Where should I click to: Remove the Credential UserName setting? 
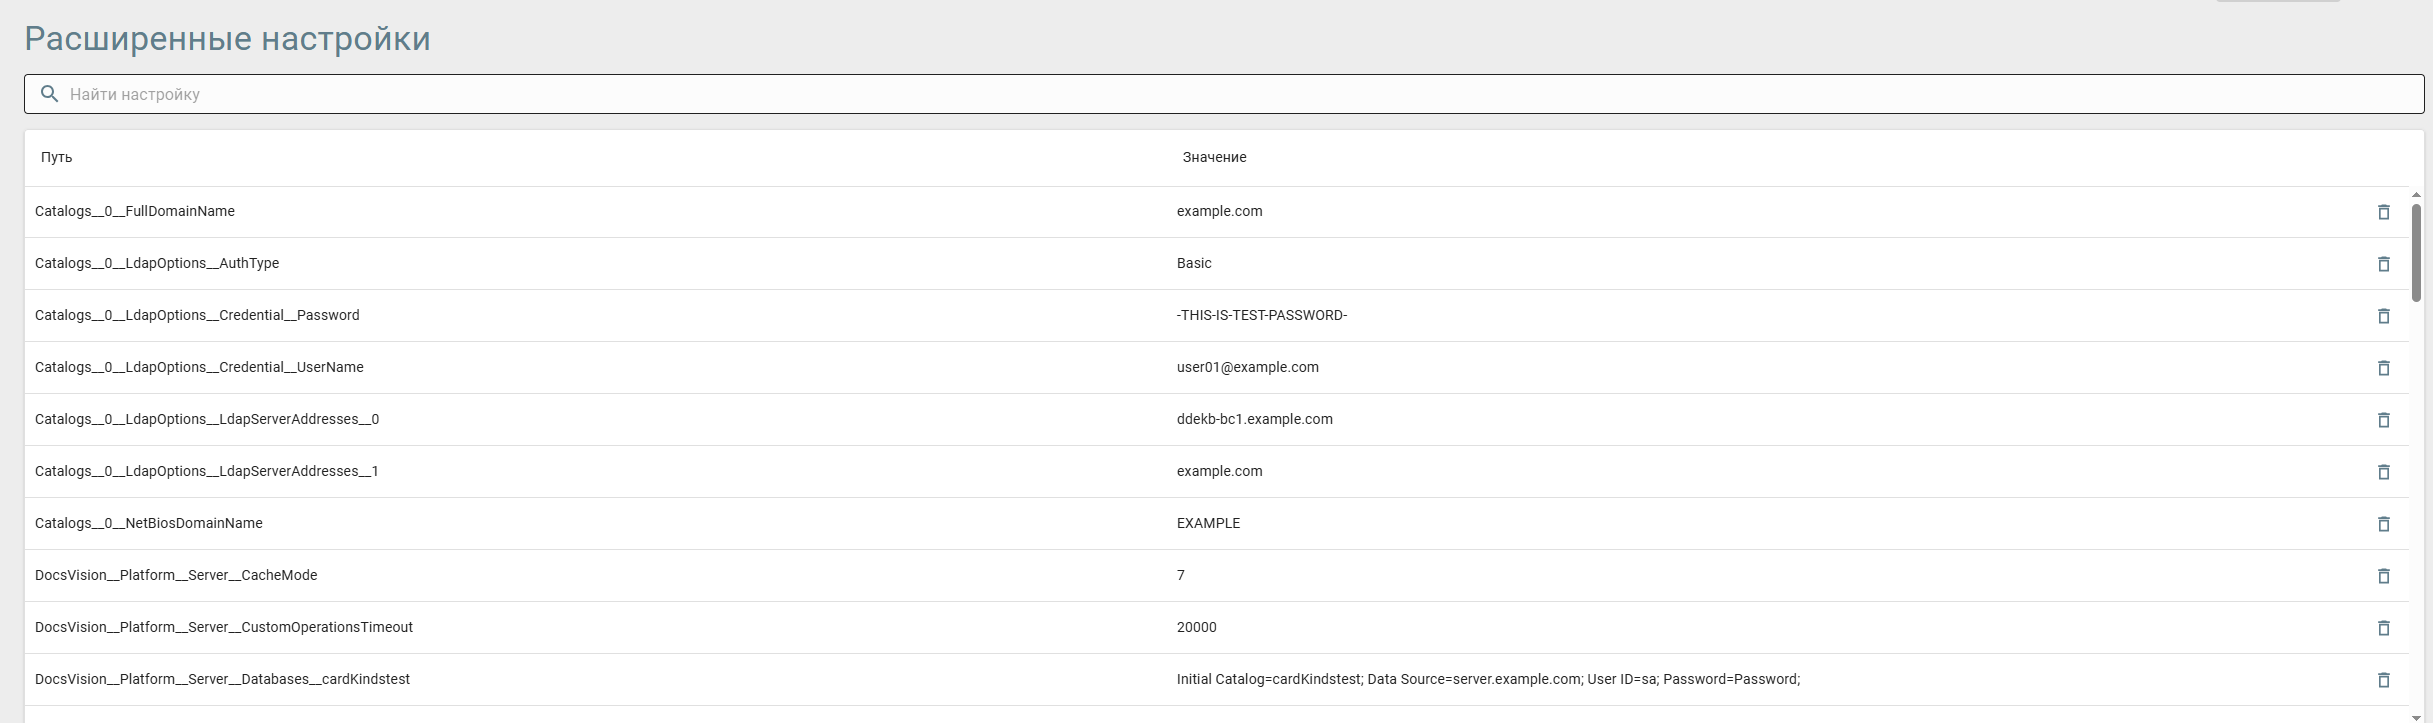2383,368
